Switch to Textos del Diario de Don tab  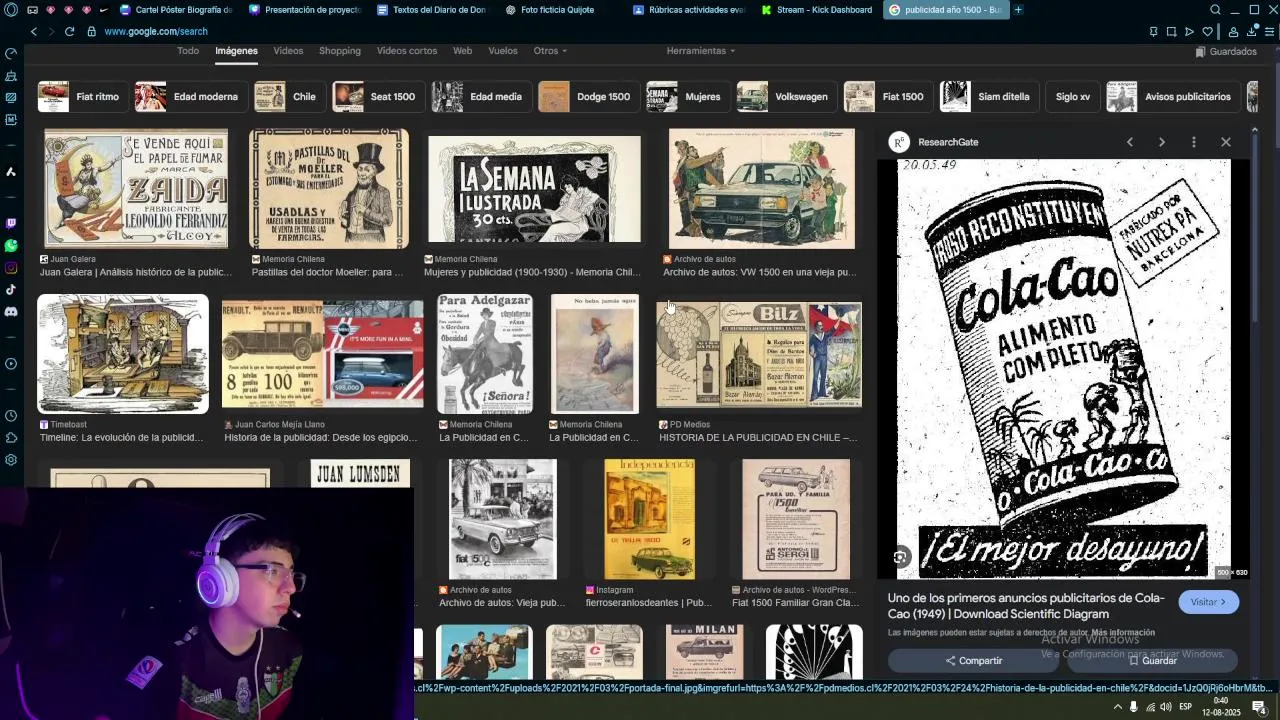click(x=432, y=10)
